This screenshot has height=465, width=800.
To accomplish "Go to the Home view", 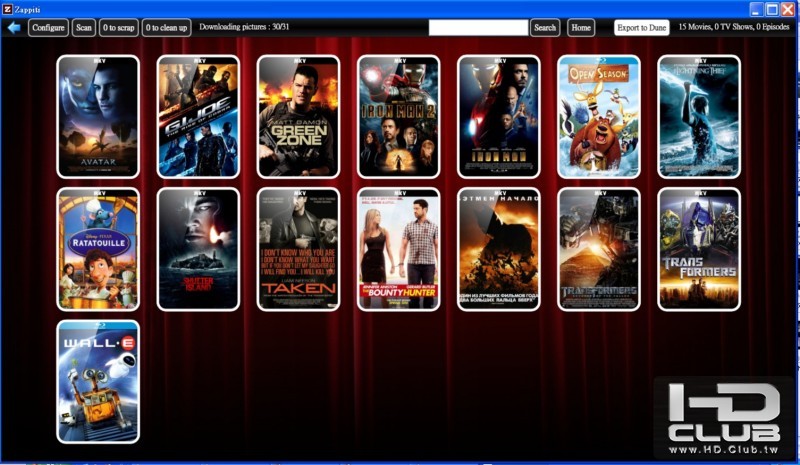I will pyautogui.click(x=581, y=28).
